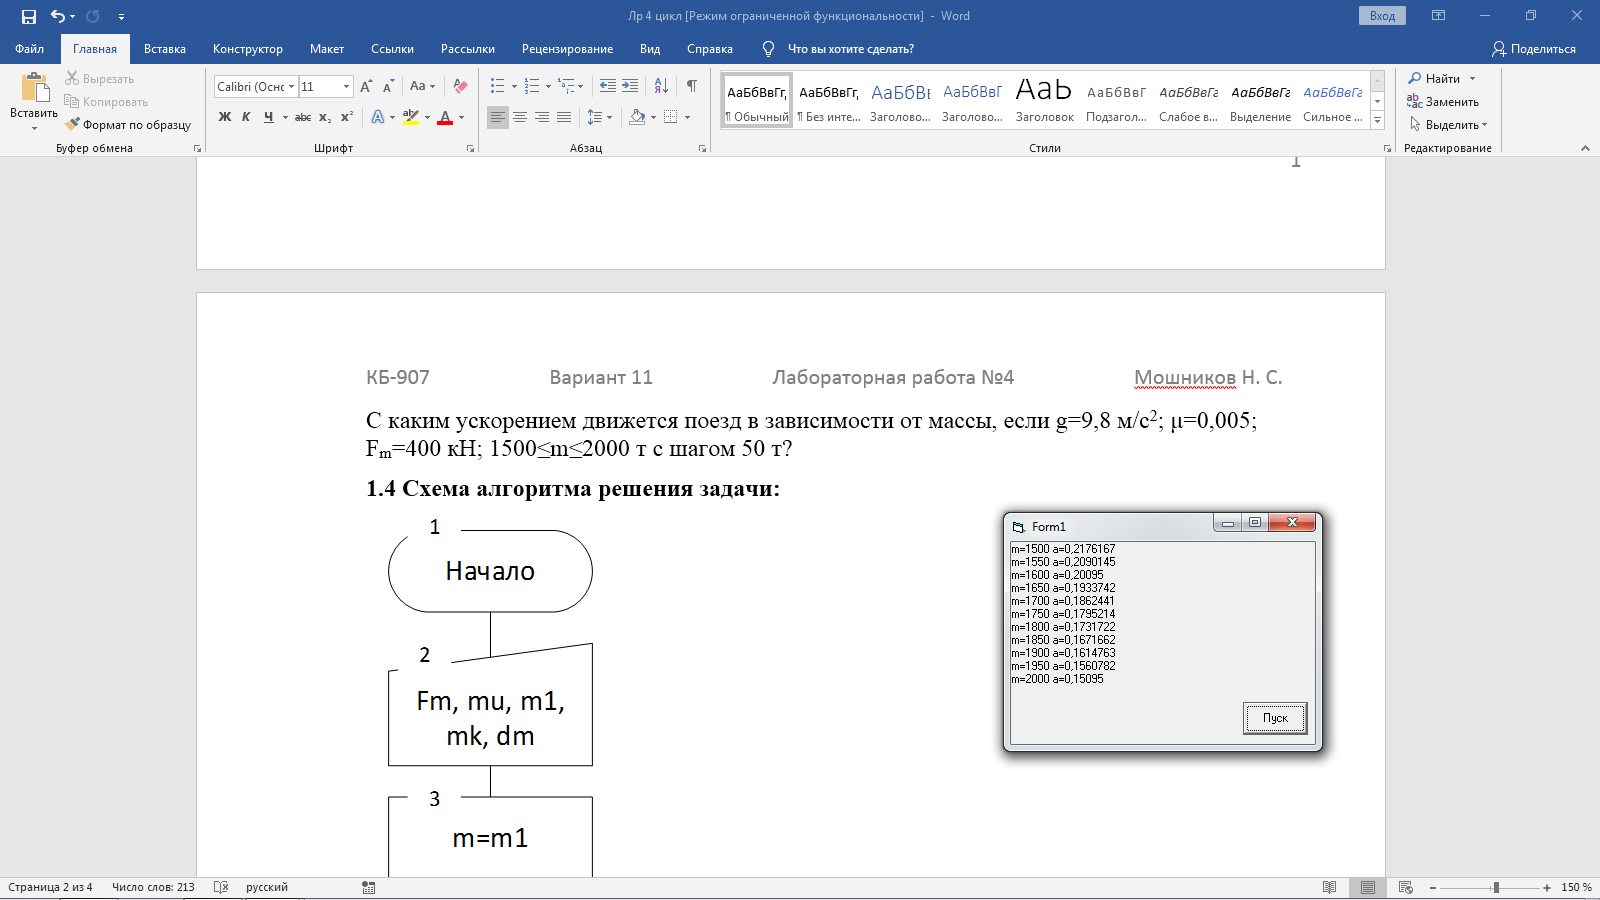Toggle superscript formatting
This screenshot has height=900, width=1600.
pyautogui.click(x=347, y=117)
